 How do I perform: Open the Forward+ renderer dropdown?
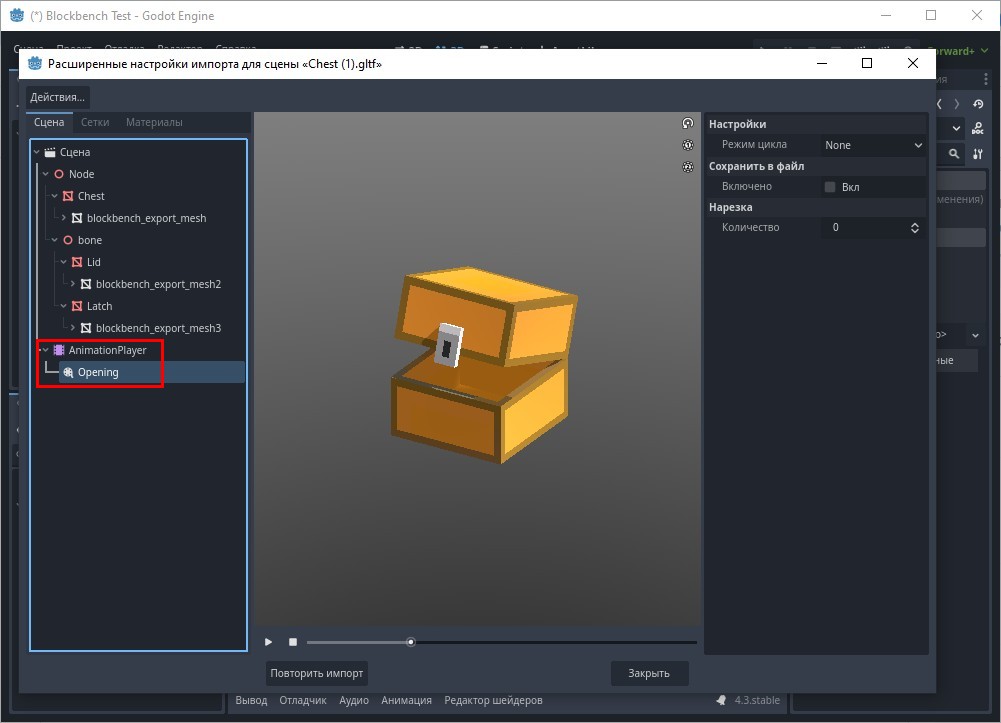(961, 51)
